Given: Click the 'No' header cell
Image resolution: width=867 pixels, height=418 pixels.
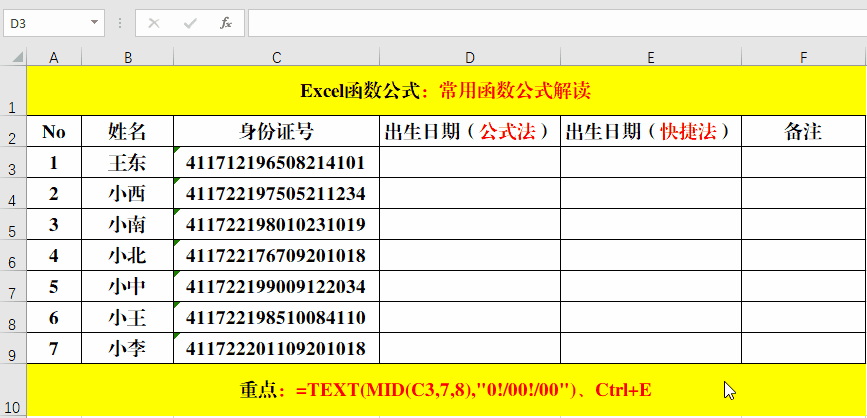Looking at the screenshot, I should (54, 131).
